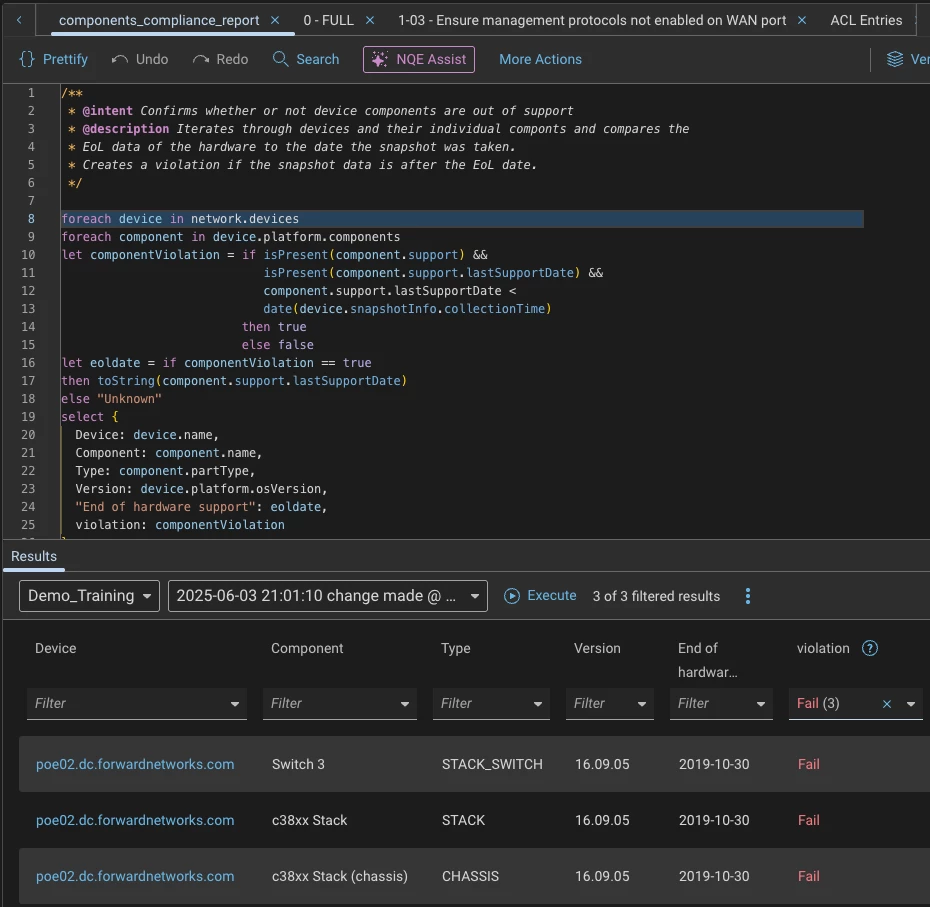Open the Component column filter
This screenshot has height=907, width=930.
(339, 704)
